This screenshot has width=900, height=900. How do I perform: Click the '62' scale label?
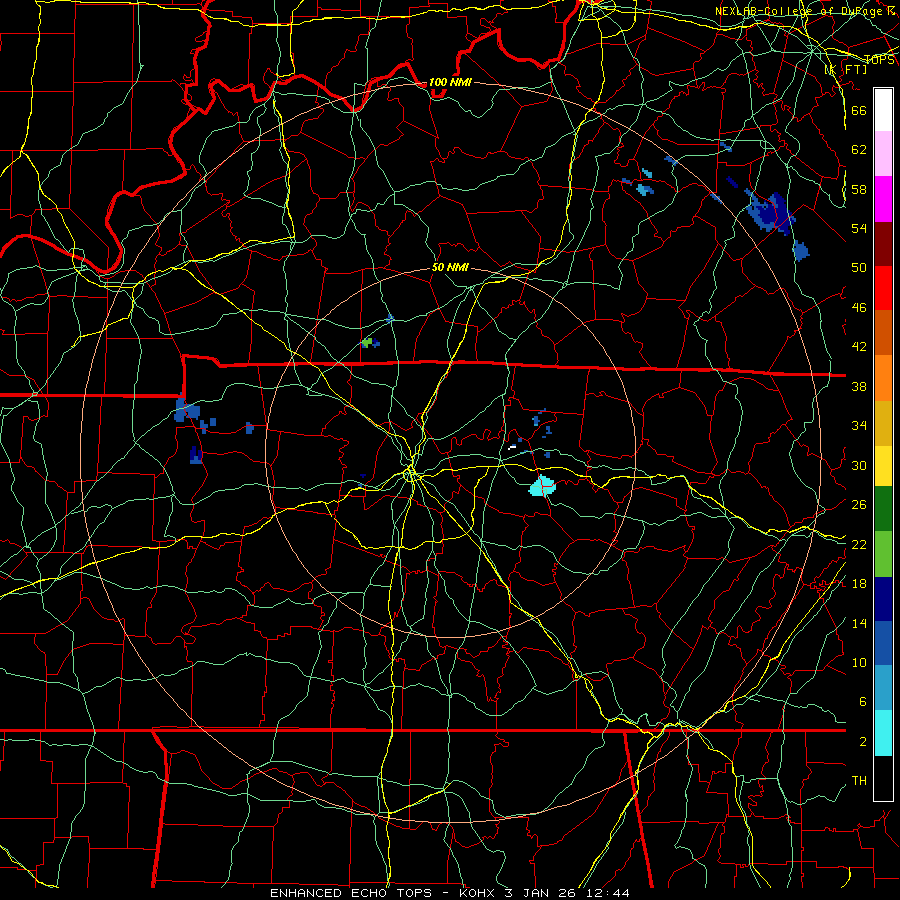point(859,149)
